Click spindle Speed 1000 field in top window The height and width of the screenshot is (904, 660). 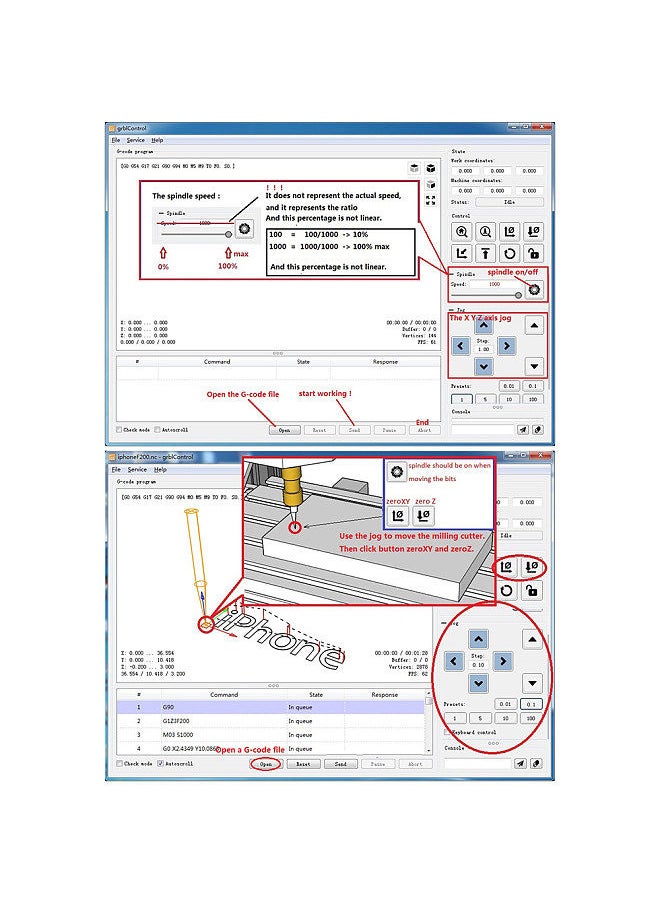494,284
